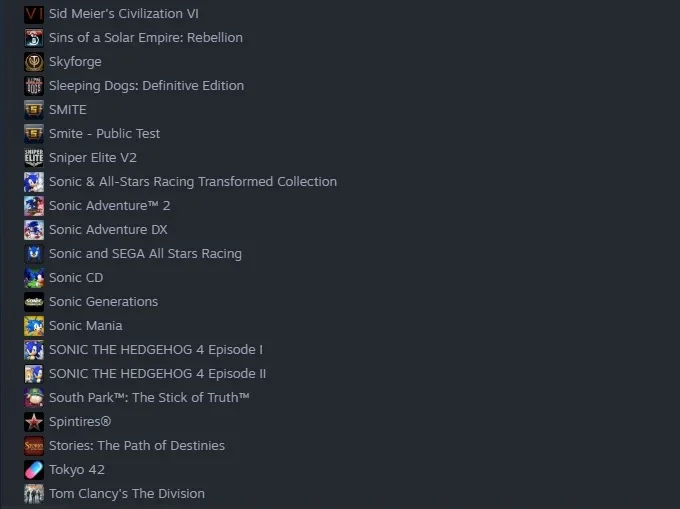Select Stories: The Path of Destinies

coord(137,446)
